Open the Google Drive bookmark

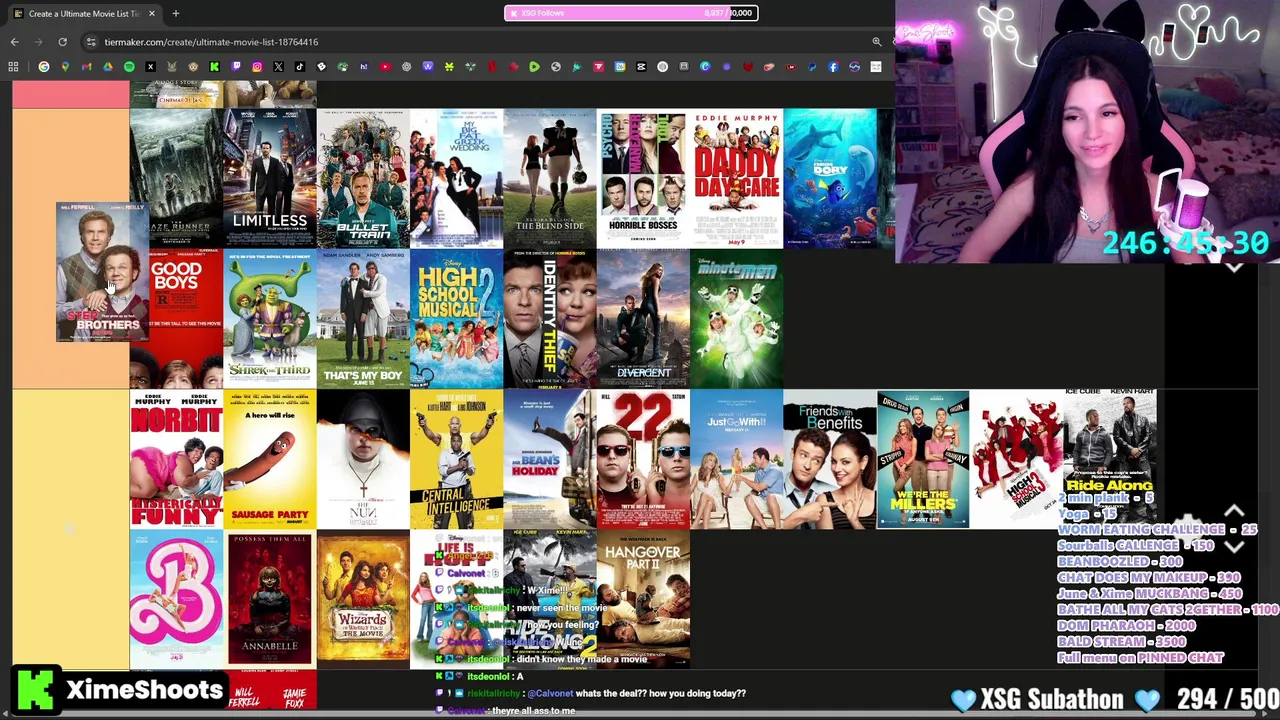coord(108,67)
